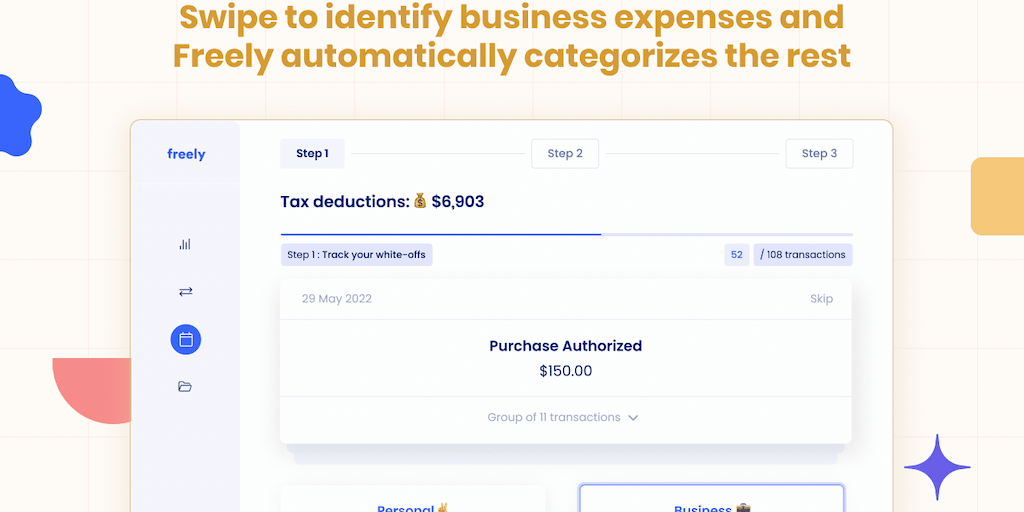Go to the Step 2 tab
This screenshot has height=512, width=1024.
click(x=565, y=153)
